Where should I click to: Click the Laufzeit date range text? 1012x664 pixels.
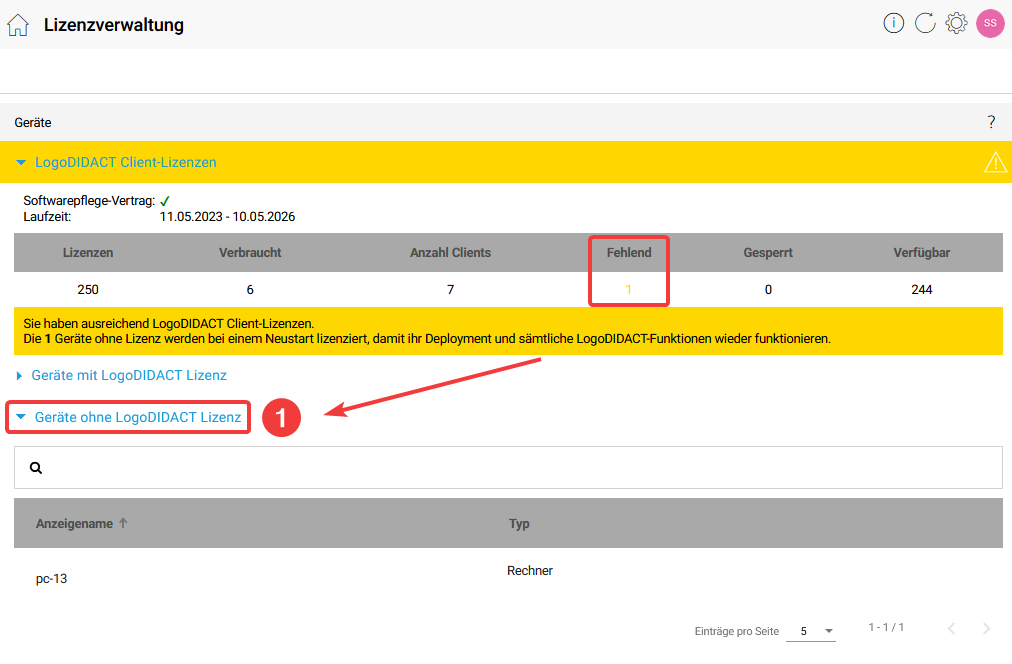[227, 217]
